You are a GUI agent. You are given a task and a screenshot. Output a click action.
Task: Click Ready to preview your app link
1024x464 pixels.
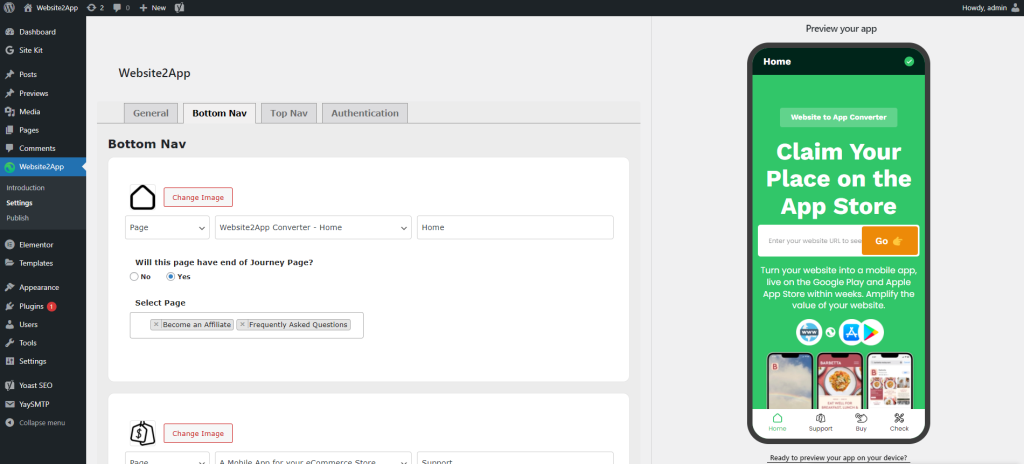pos(839,458)
